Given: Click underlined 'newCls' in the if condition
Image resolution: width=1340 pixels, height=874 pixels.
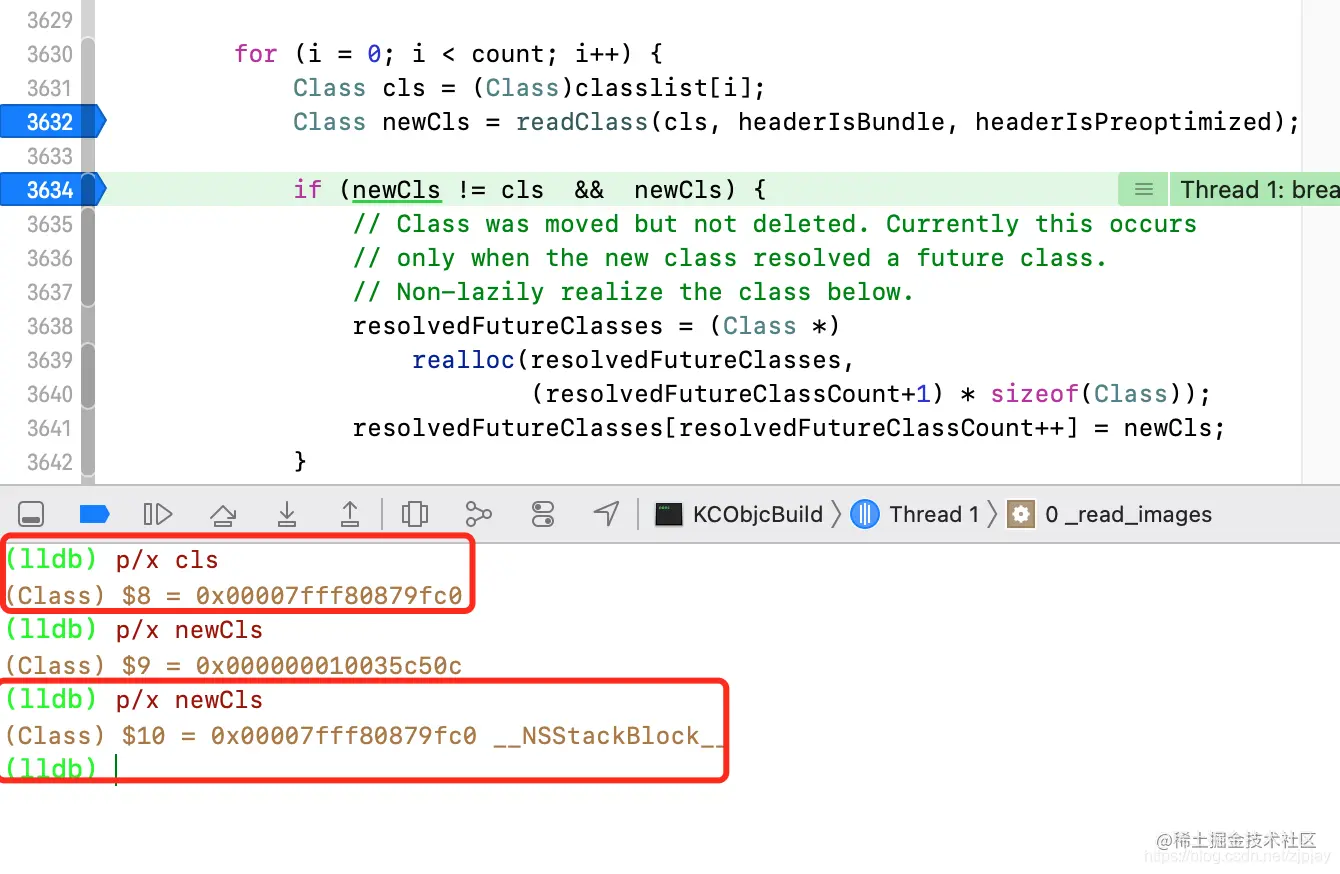Looking at the screenshot, I should click(x=396, y=190).
